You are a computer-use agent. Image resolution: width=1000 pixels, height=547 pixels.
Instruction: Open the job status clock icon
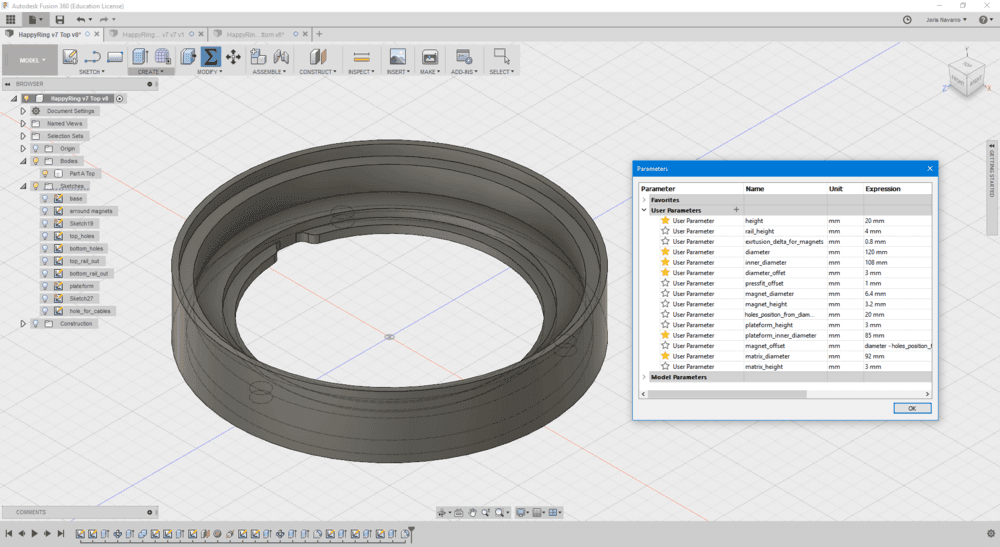[x=907, y=20]
